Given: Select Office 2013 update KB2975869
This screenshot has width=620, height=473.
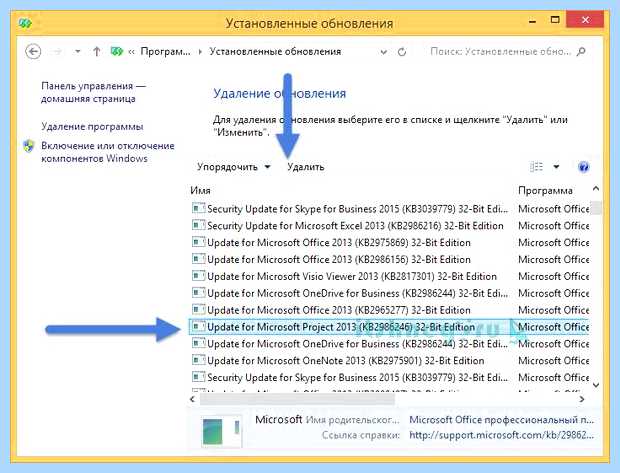Looking at the screenshot, I should [x=338, y=242].
